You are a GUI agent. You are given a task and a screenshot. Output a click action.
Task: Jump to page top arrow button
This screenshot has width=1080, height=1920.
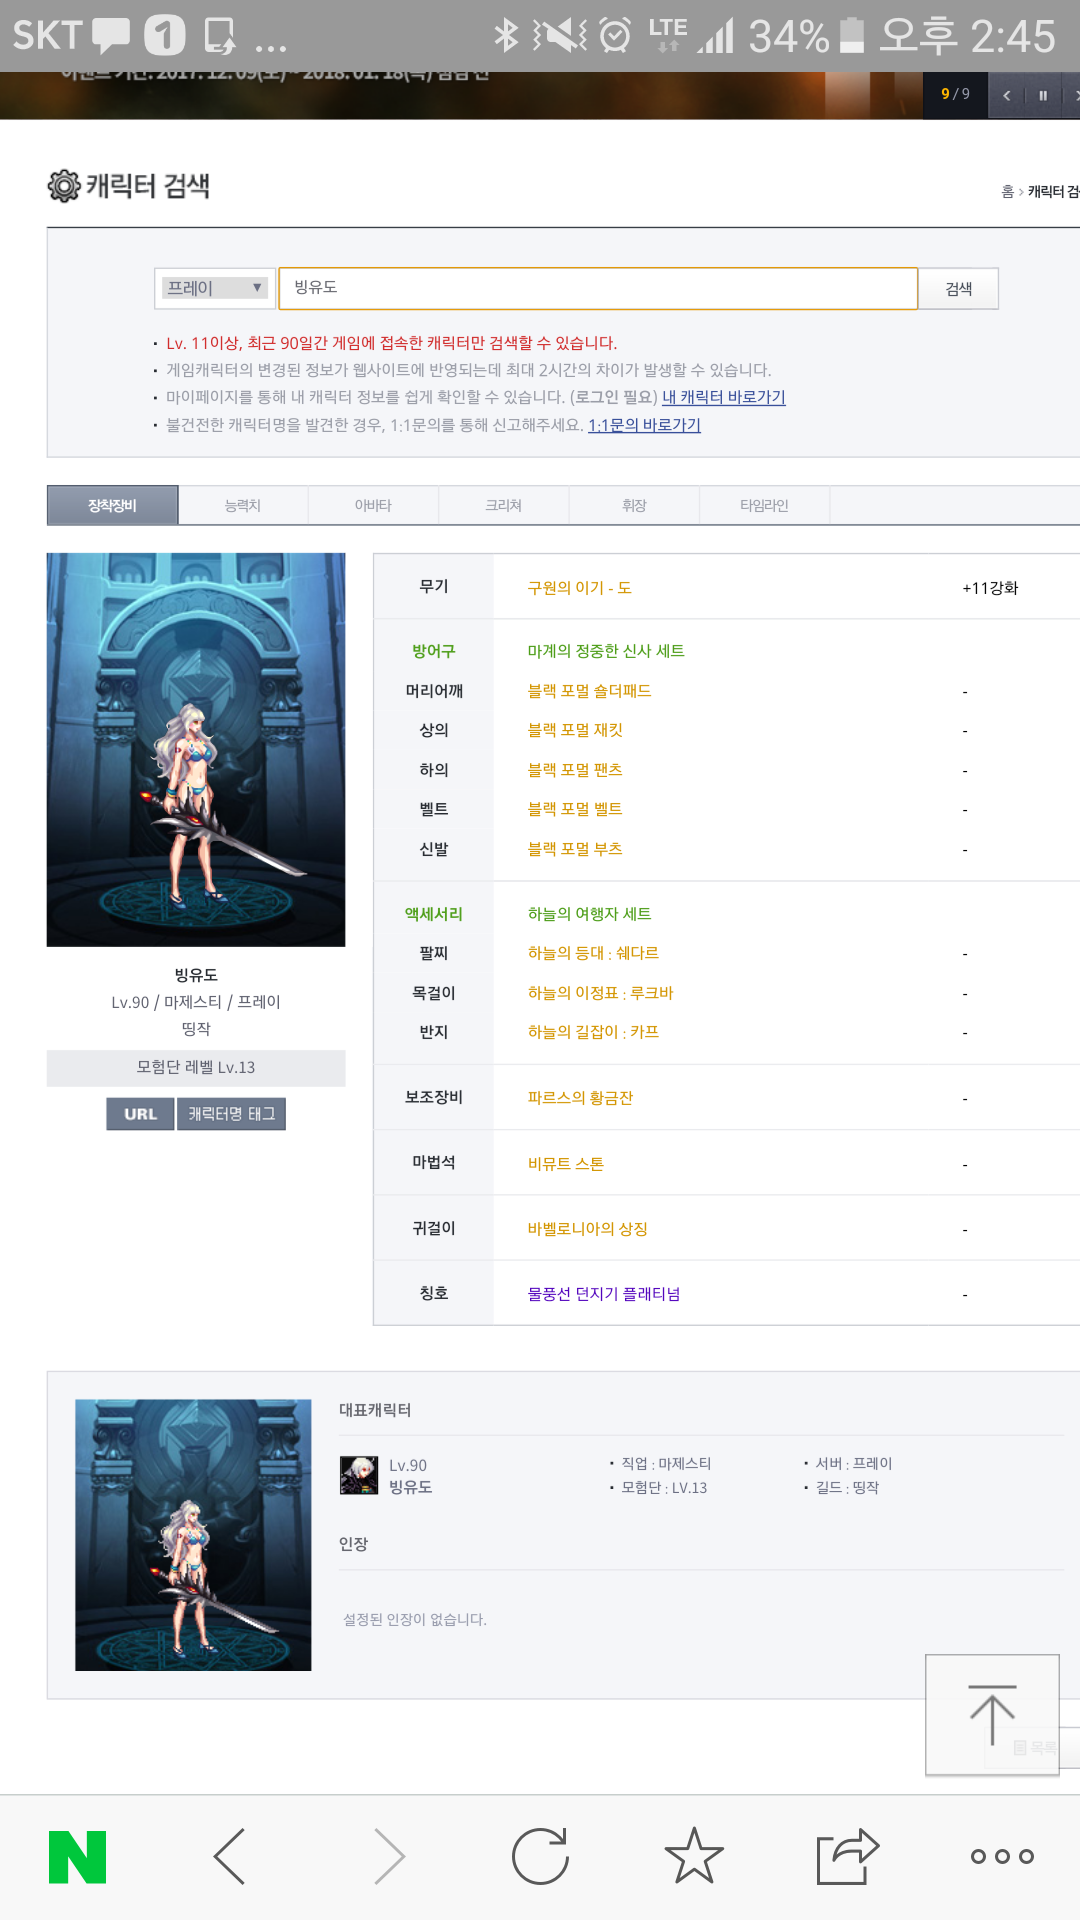point(992,1715)
